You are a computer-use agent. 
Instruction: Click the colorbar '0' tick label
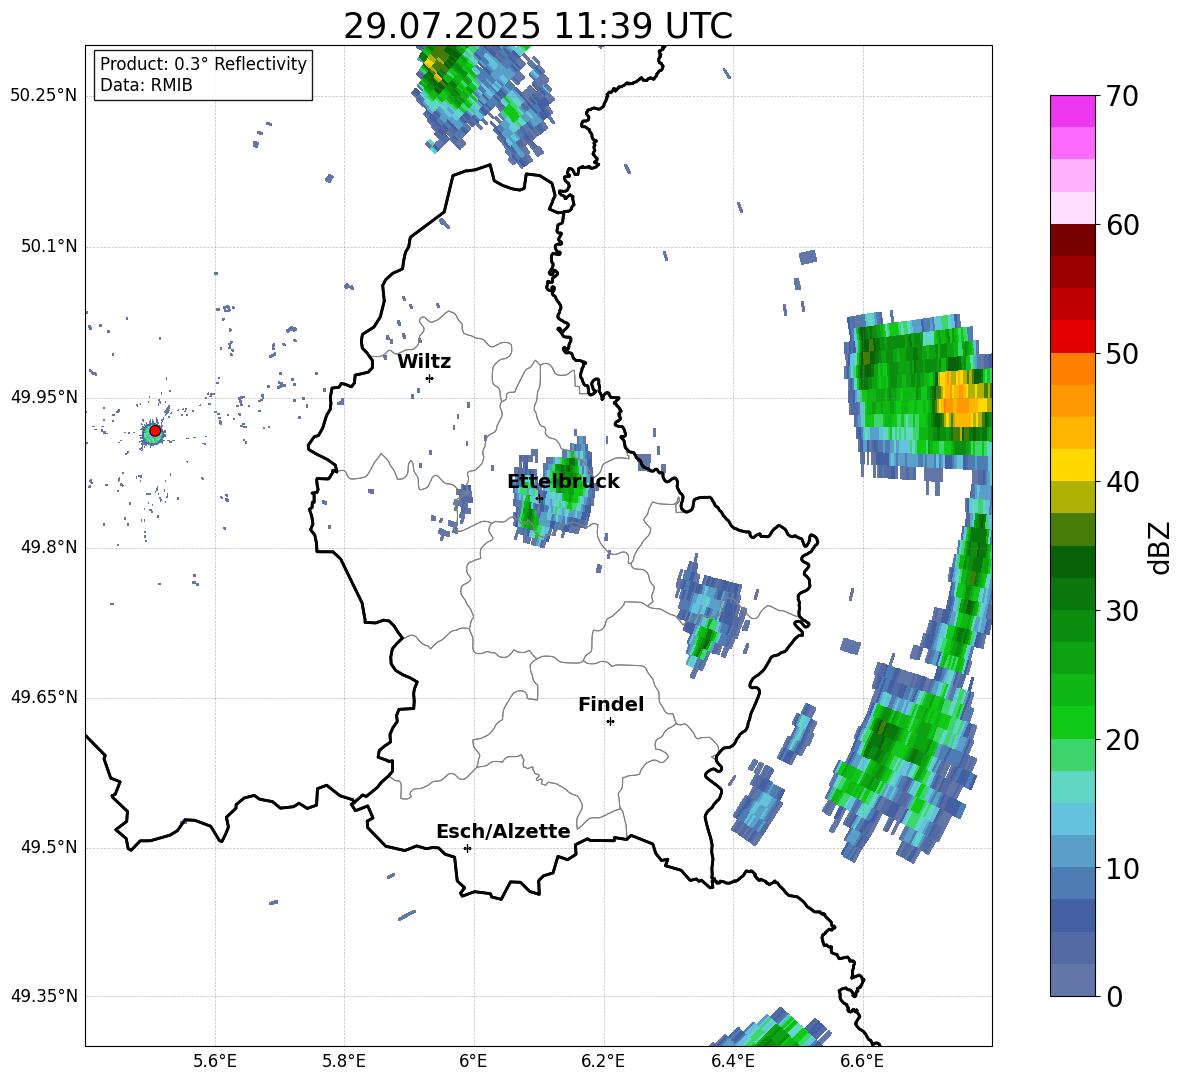coord(1114,997)
